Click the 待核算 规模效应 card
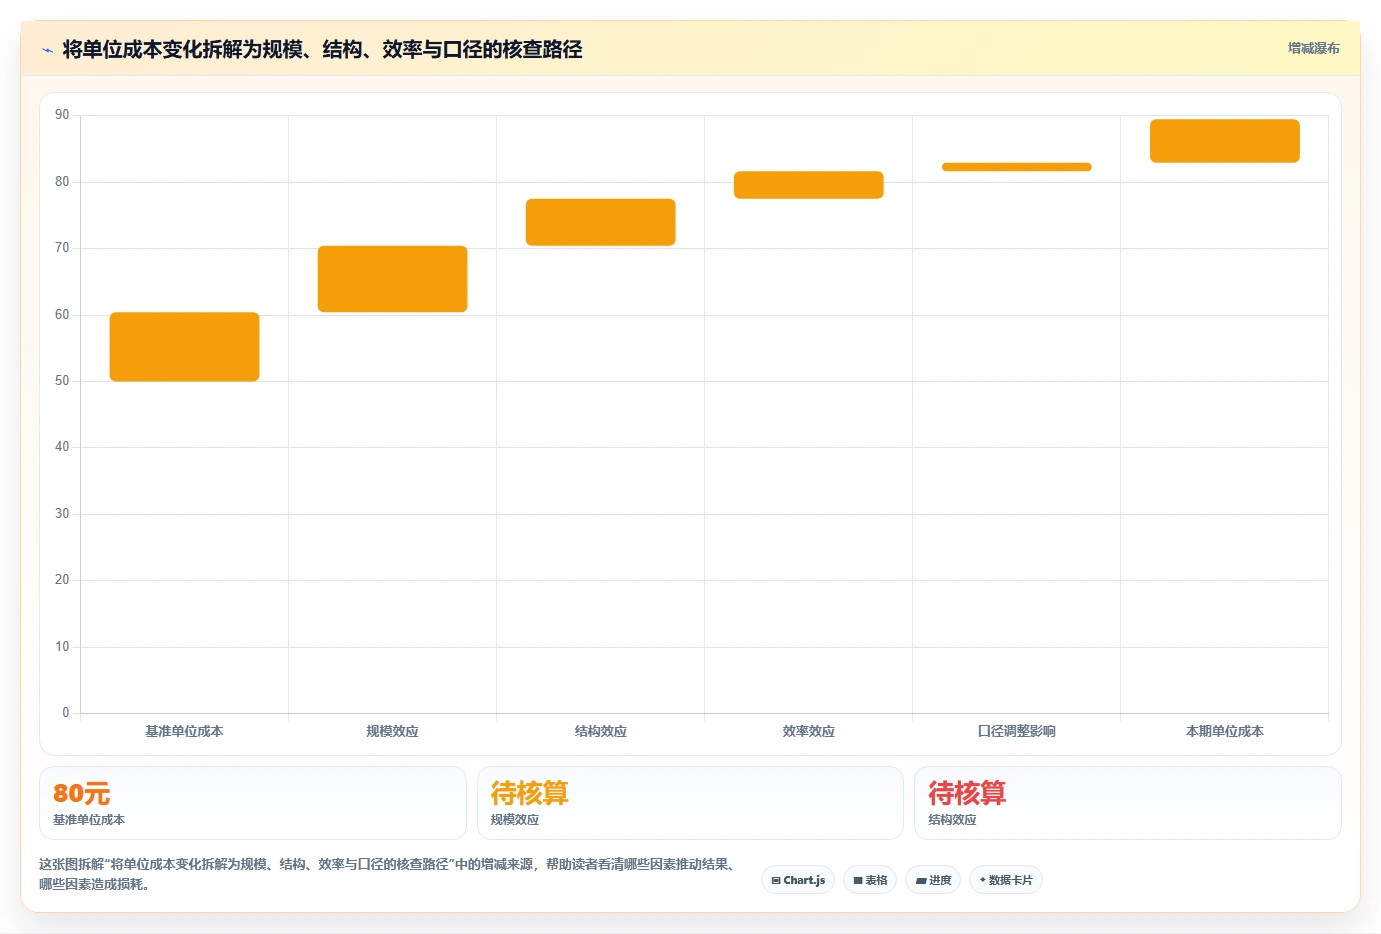 coord(690,803)
